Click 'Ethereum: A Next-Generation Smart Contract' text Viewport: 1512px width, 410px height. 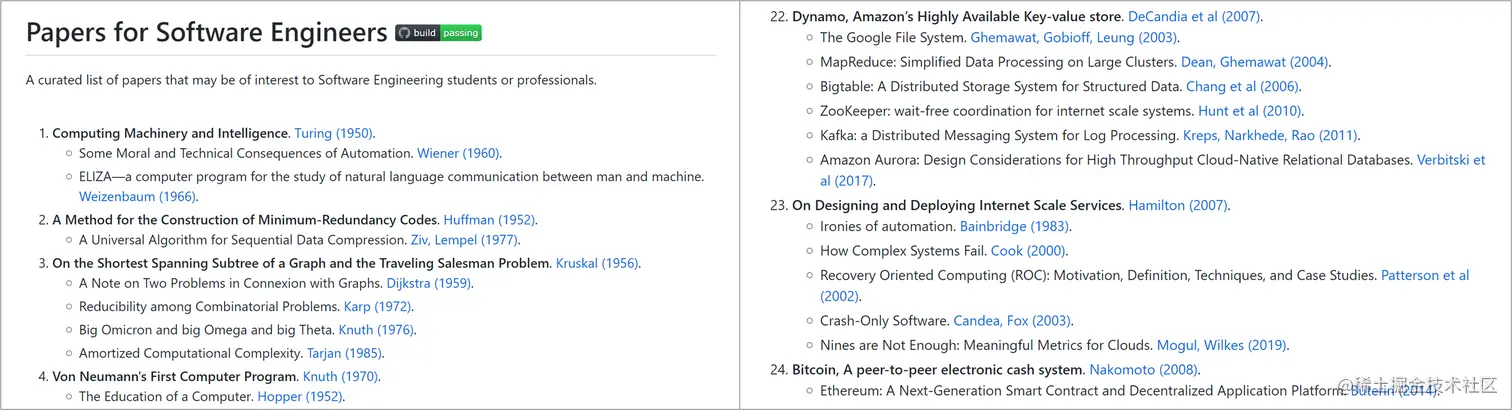point(1083,391)
